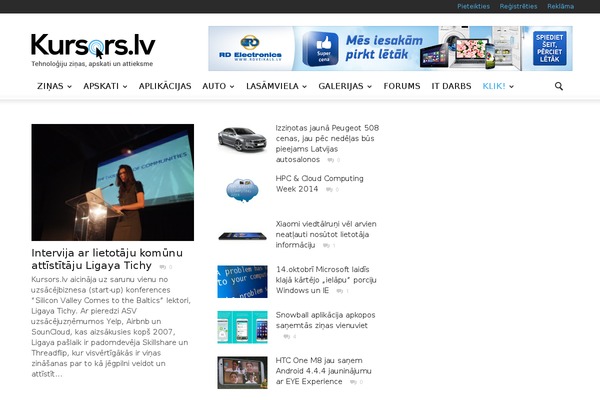Image resolution: width=600 pixels, height=400 pixels.
Task: Click the Reģistrēties link
Action: tap(518, 6)
